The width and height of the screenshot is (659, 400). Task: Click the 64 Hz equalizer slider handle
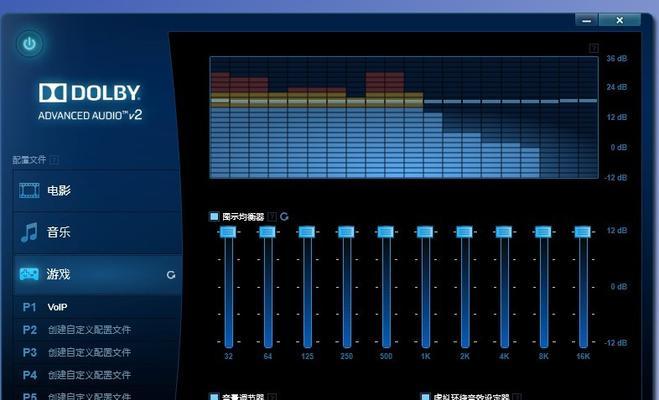click(x=267, y=232)
